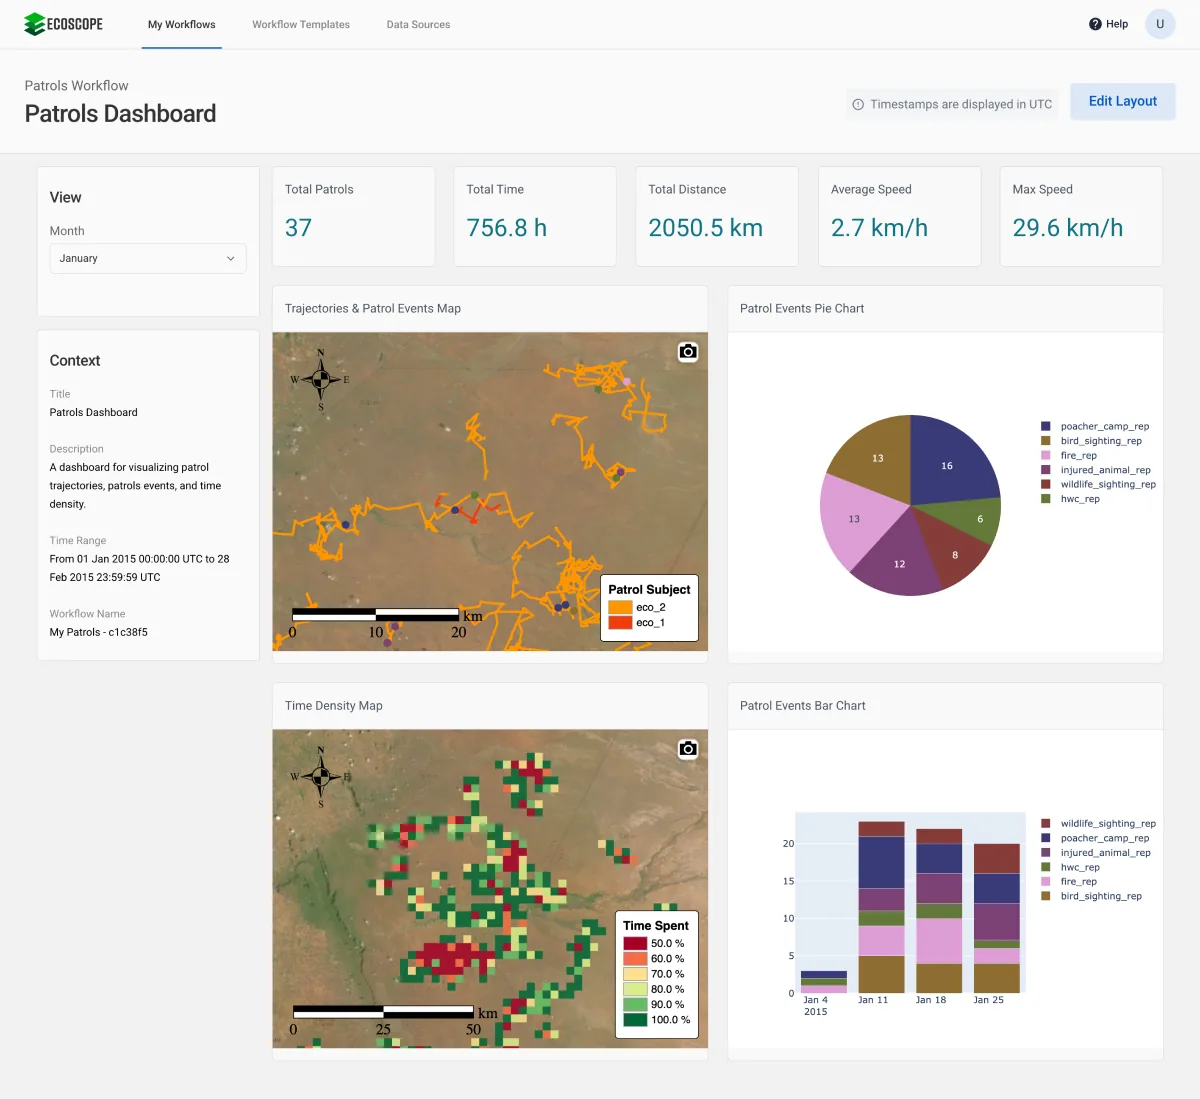Click the Patrol Events Pie Chart title
Image resolution: width=1200 pixels, height=1099 pixels.
802,308
